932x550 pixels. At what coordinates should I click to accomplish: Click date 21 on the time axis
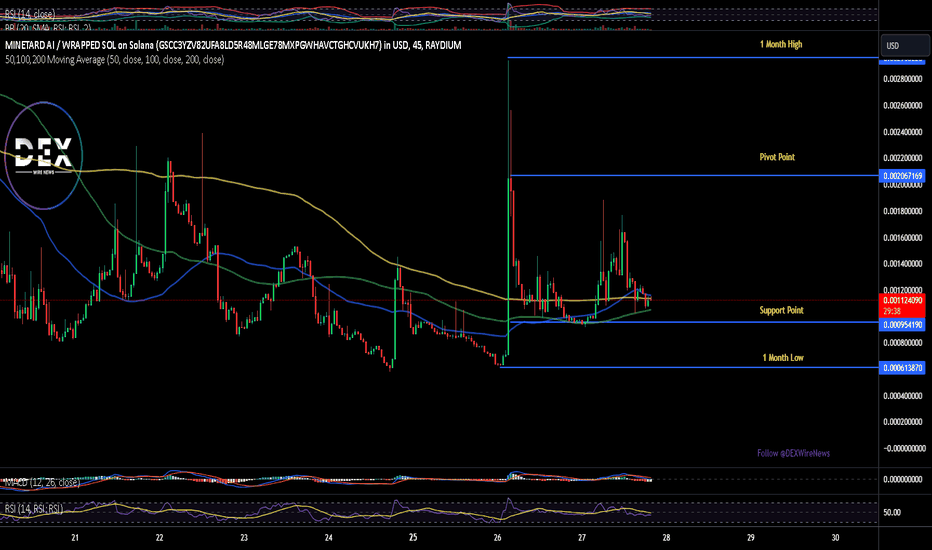point(75,538)
